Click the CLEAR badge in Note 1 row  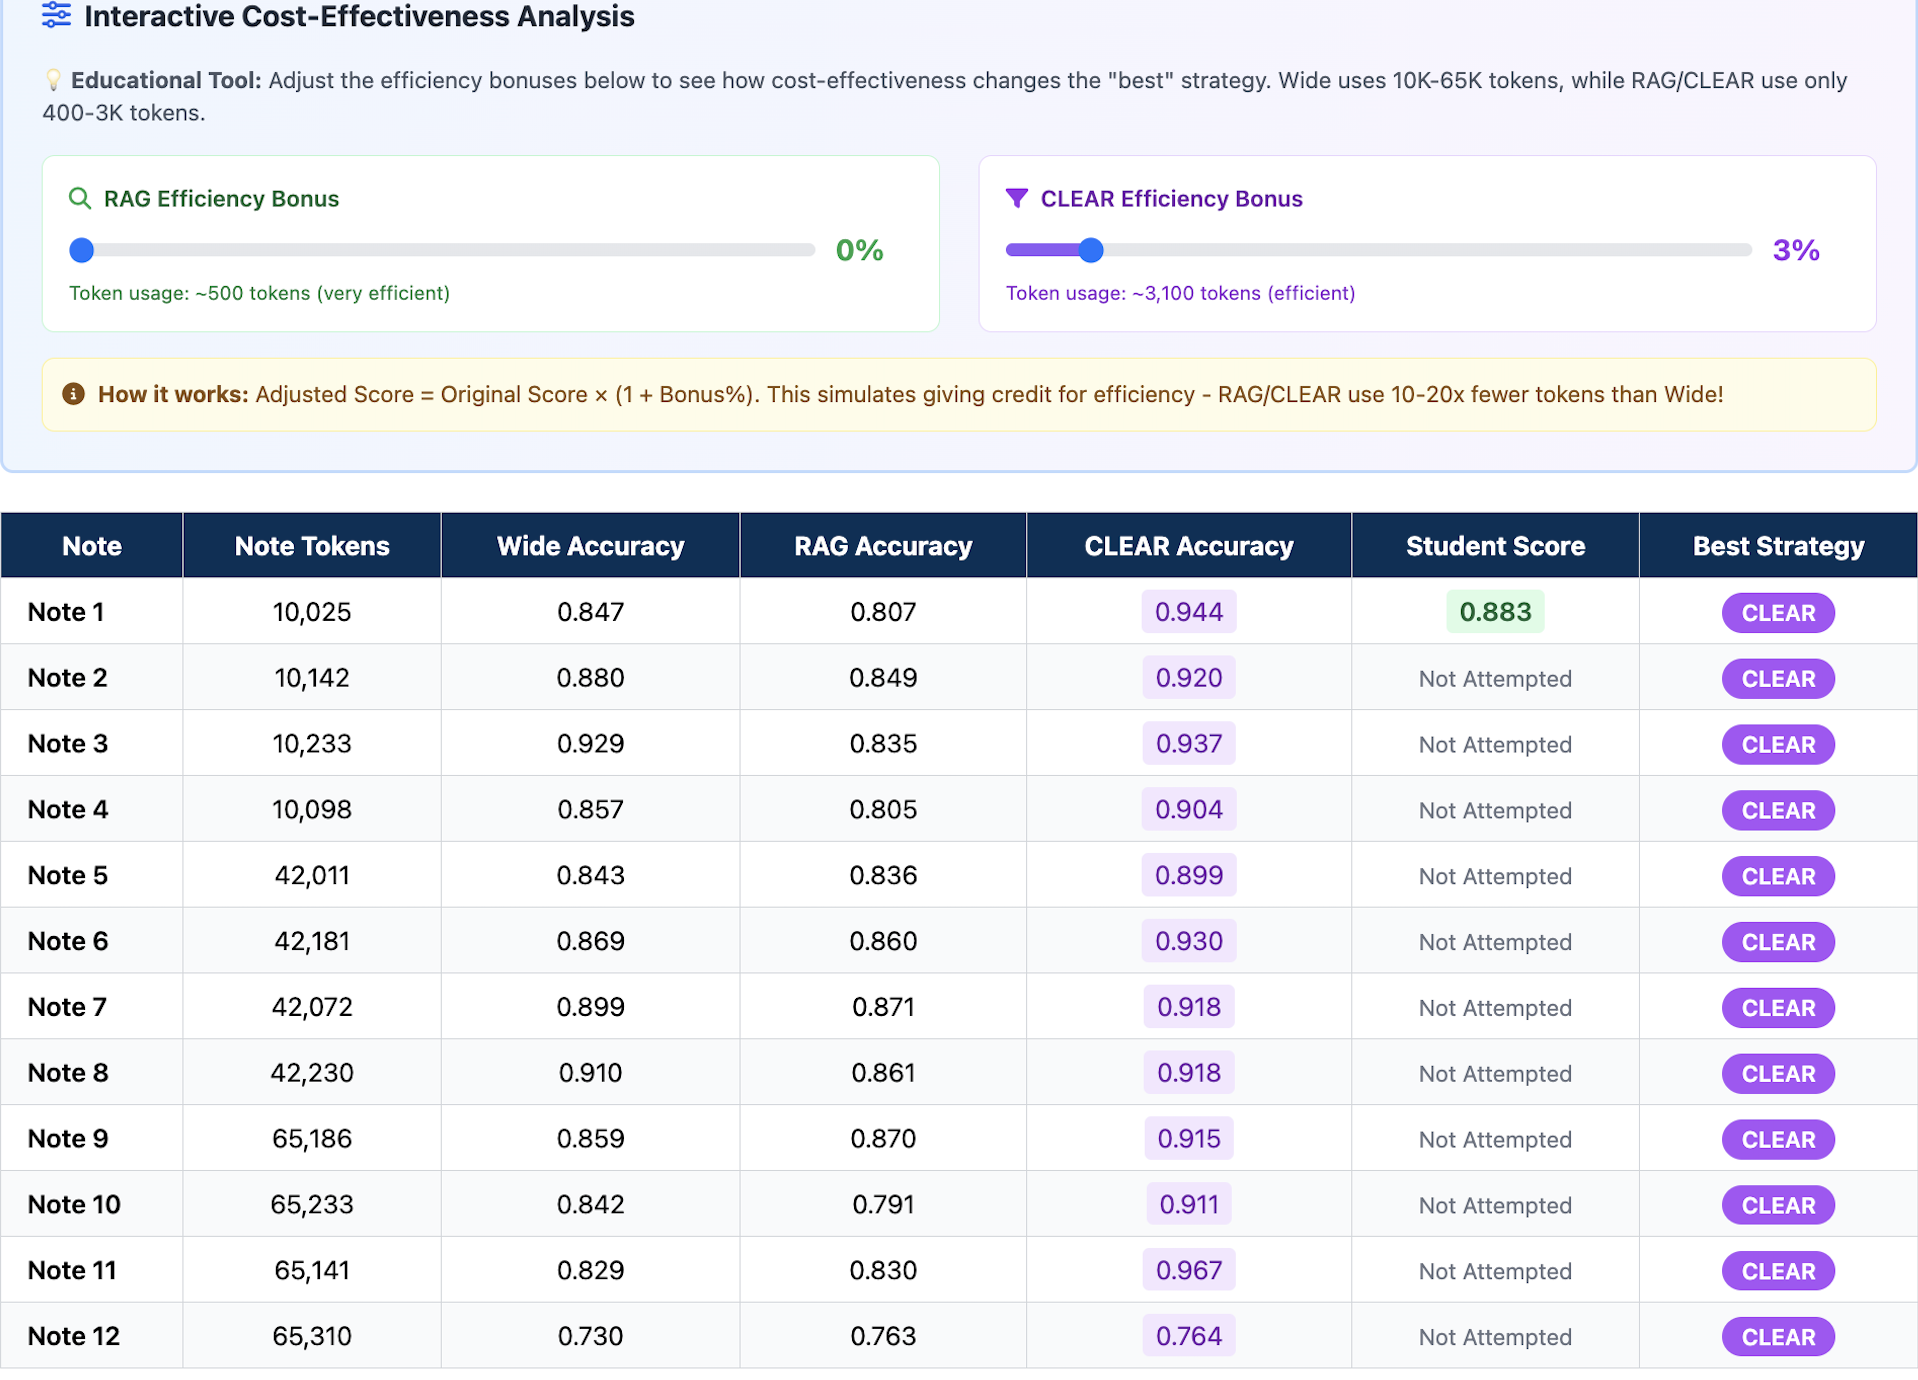(x=1777, y=613)
